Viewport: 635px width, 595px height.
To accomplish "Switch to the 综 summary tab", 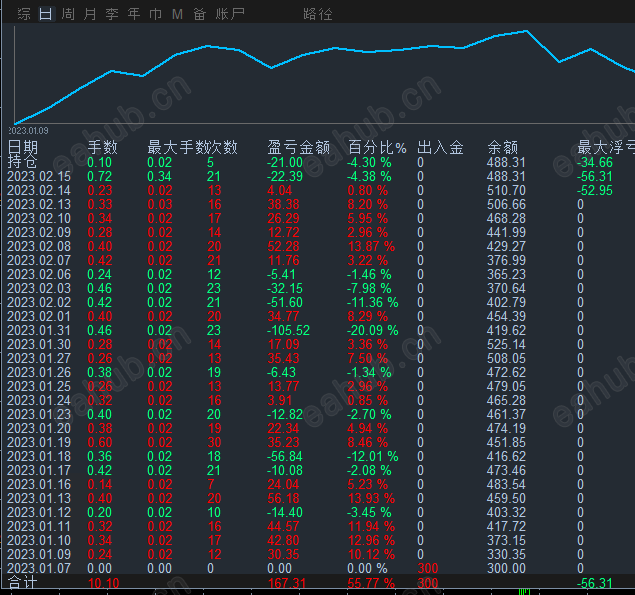I will 24,14.
